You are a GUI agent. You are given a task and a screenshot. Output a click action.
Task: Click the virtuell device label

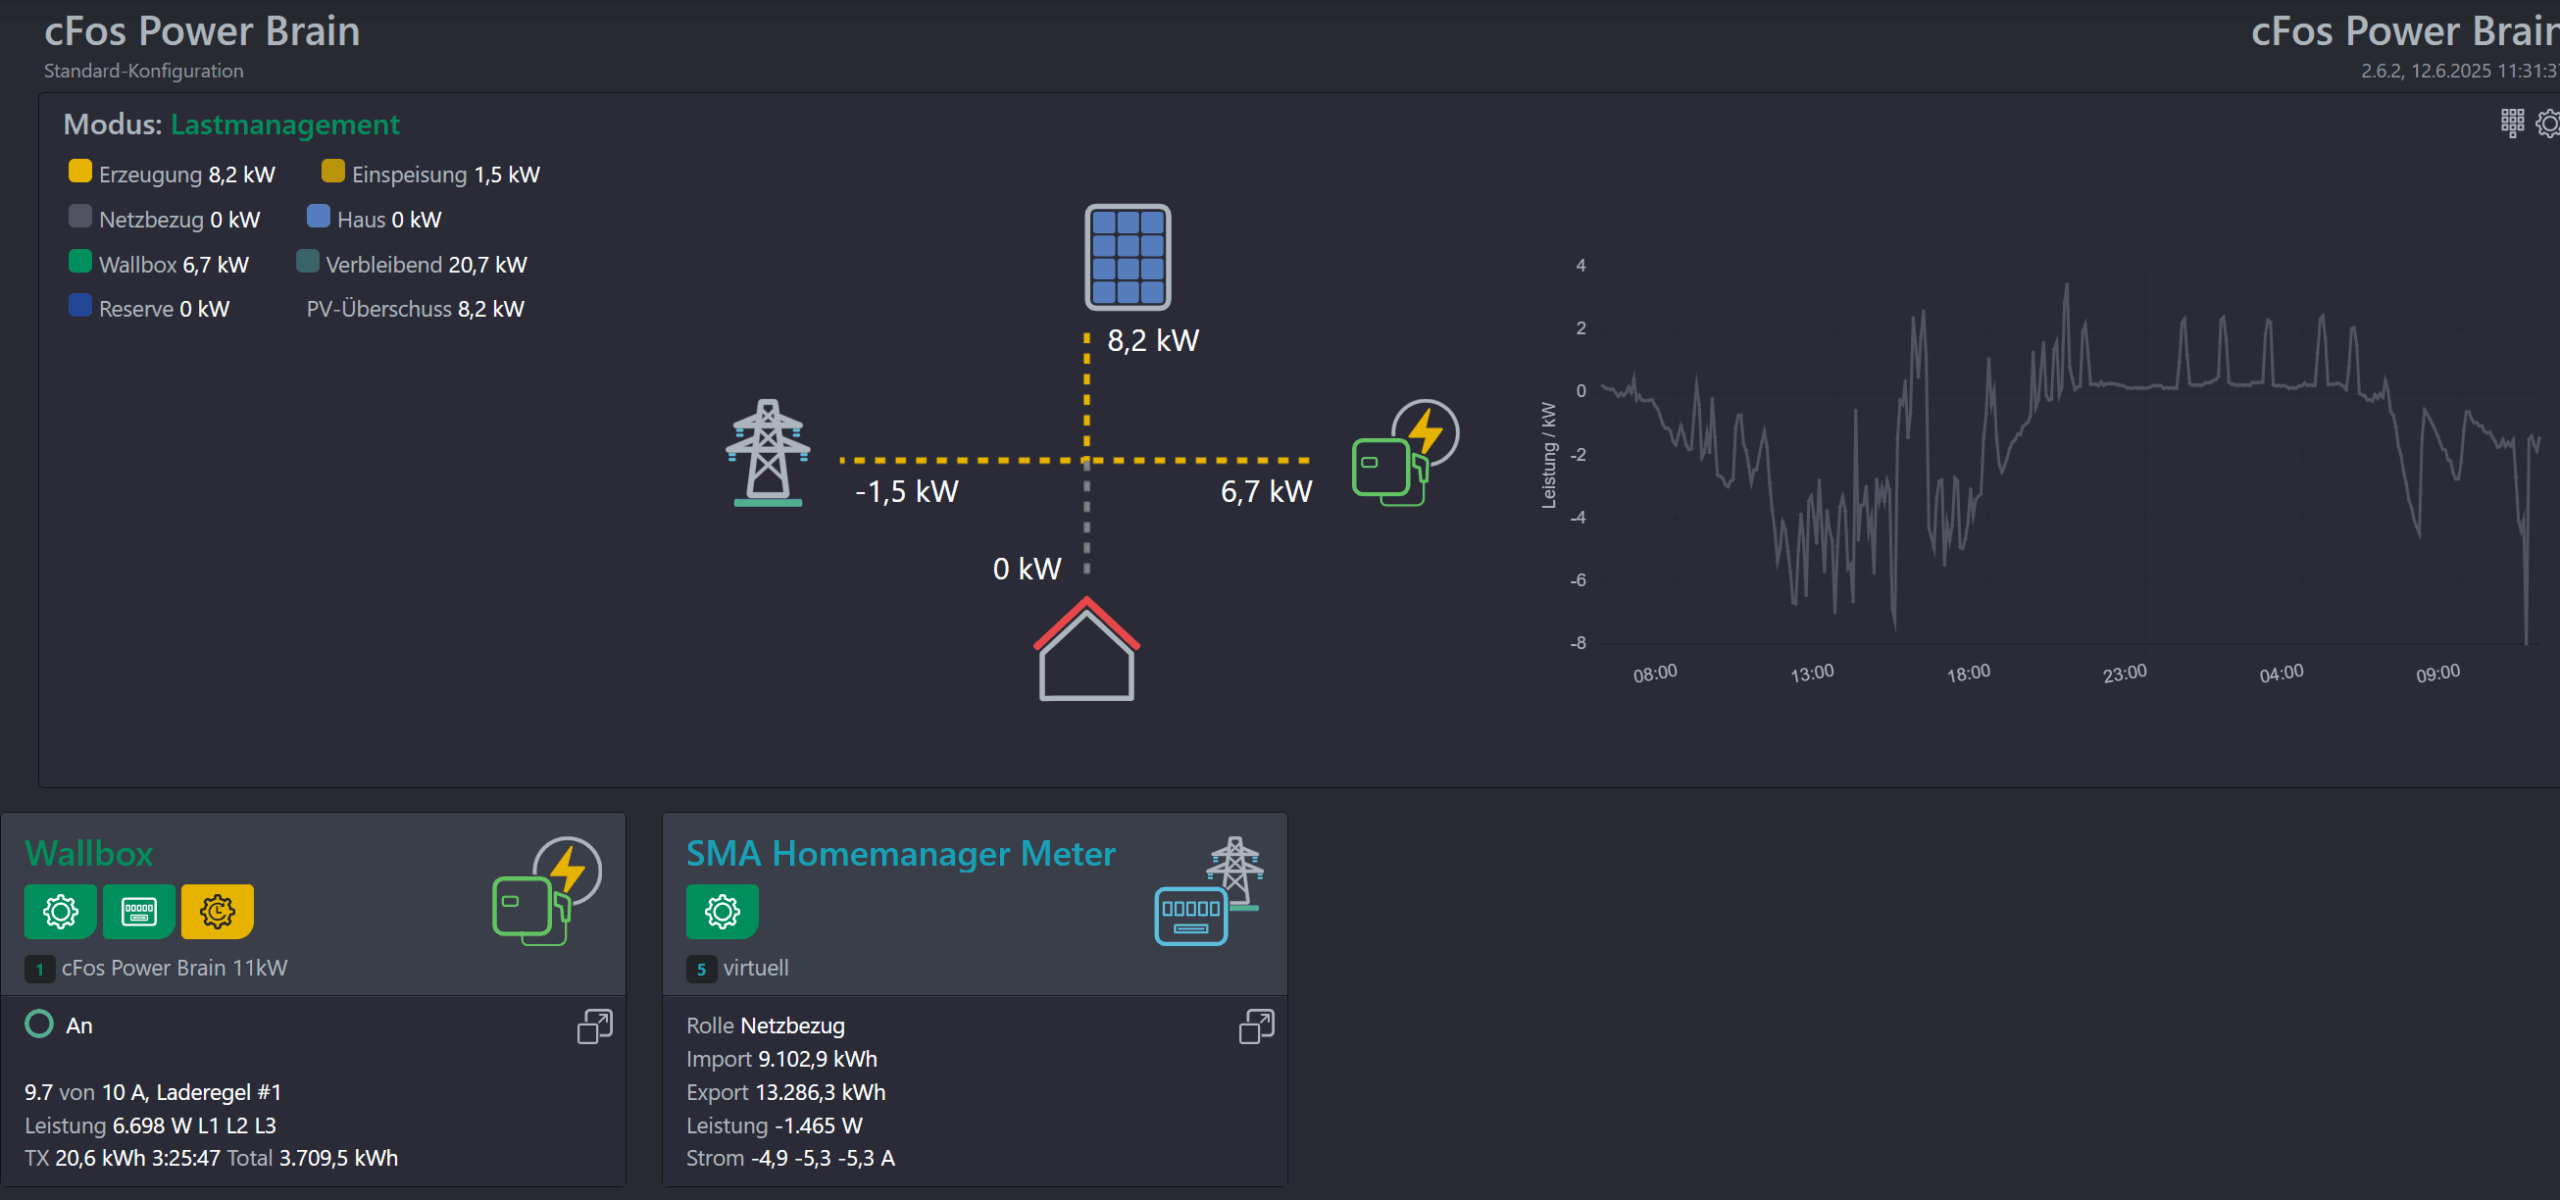[x=756, y=968]
